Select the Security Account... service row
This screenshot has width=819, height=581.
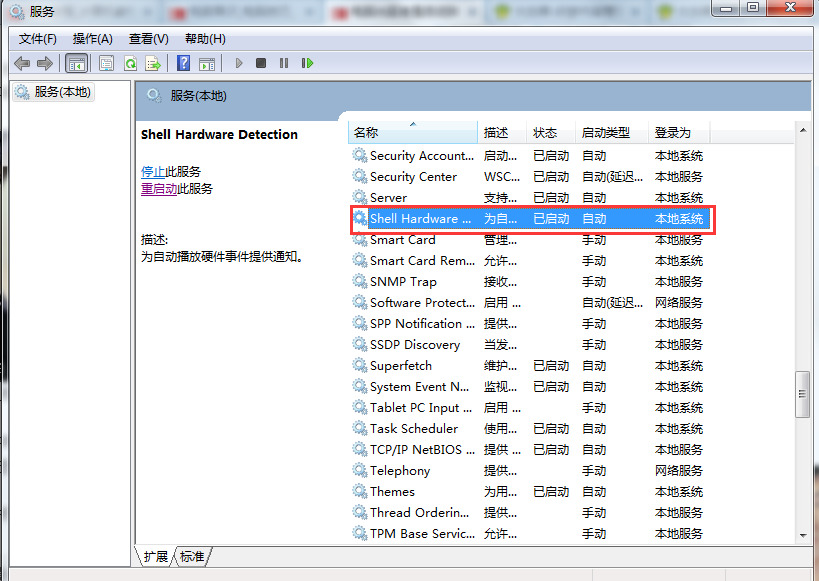click(x=529, y=155)
